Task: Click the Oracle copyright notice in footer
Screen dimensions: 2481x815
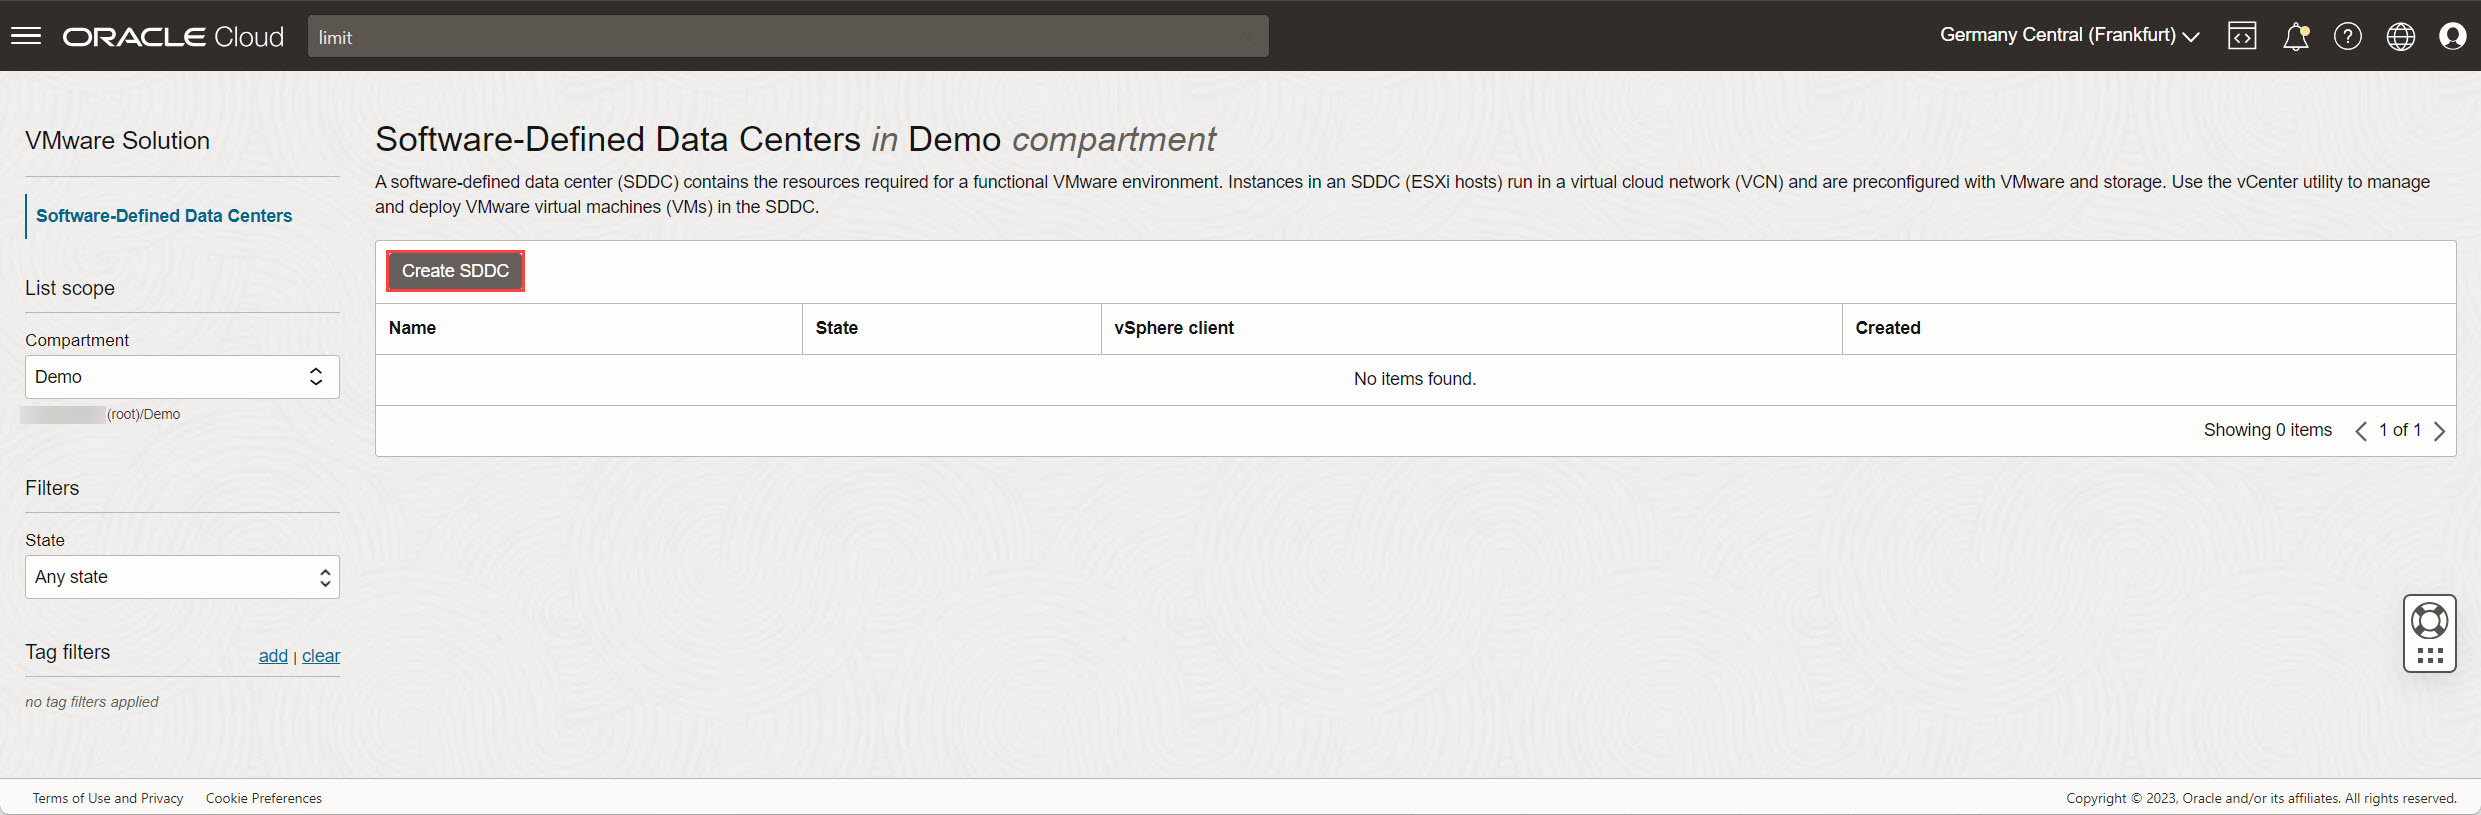Action: [x=2262, y=798]
